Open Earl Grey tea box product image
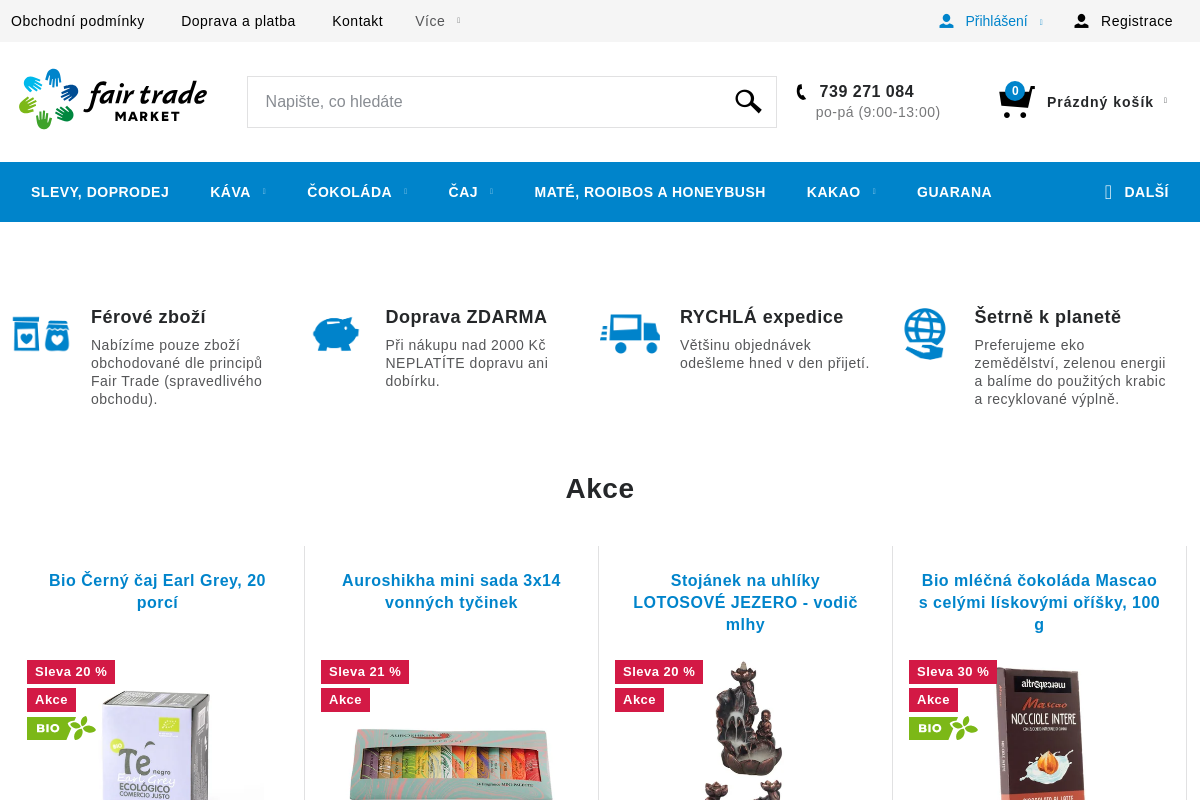Image resolution: width=1200 pixels, height=800 pixels. tap(157, 745)
